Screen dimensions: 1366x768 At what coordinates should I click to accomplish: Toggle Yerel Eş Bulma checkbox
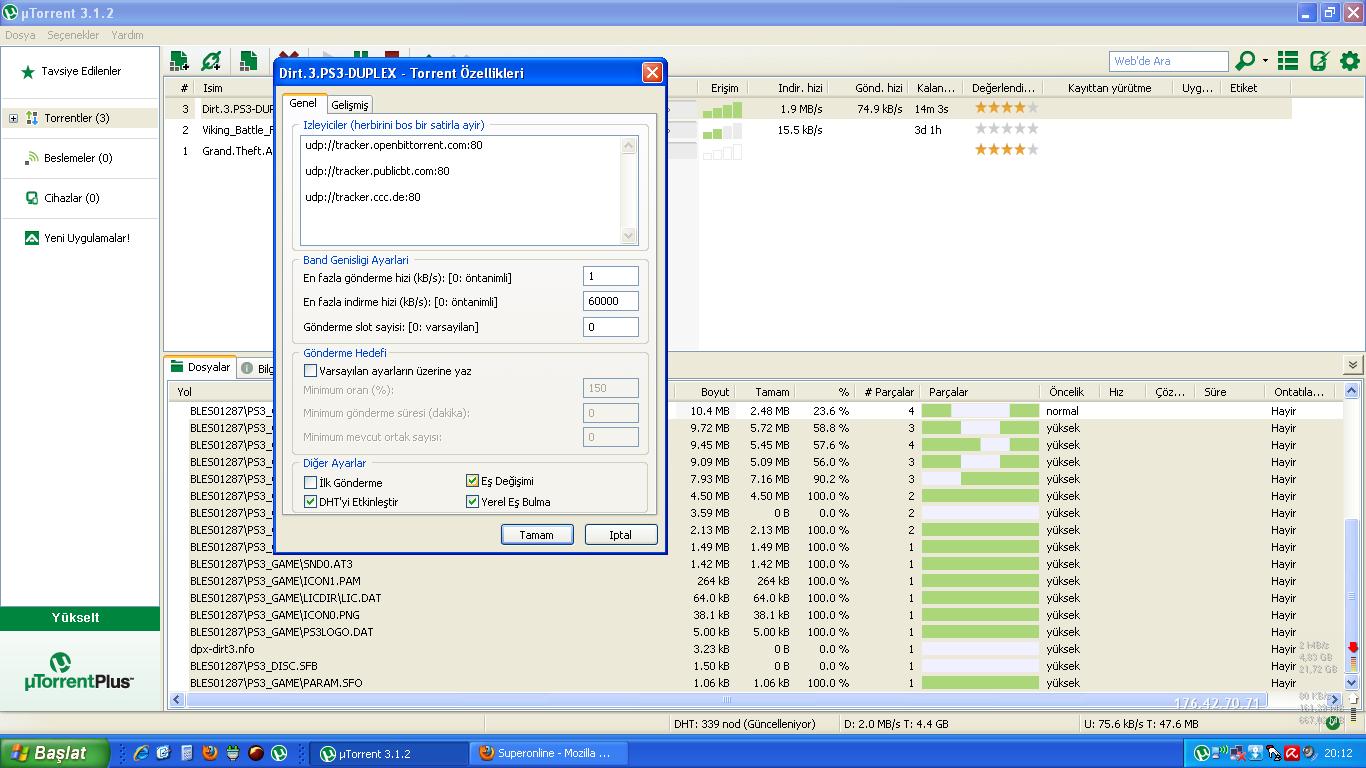click(x=473, y=502)
